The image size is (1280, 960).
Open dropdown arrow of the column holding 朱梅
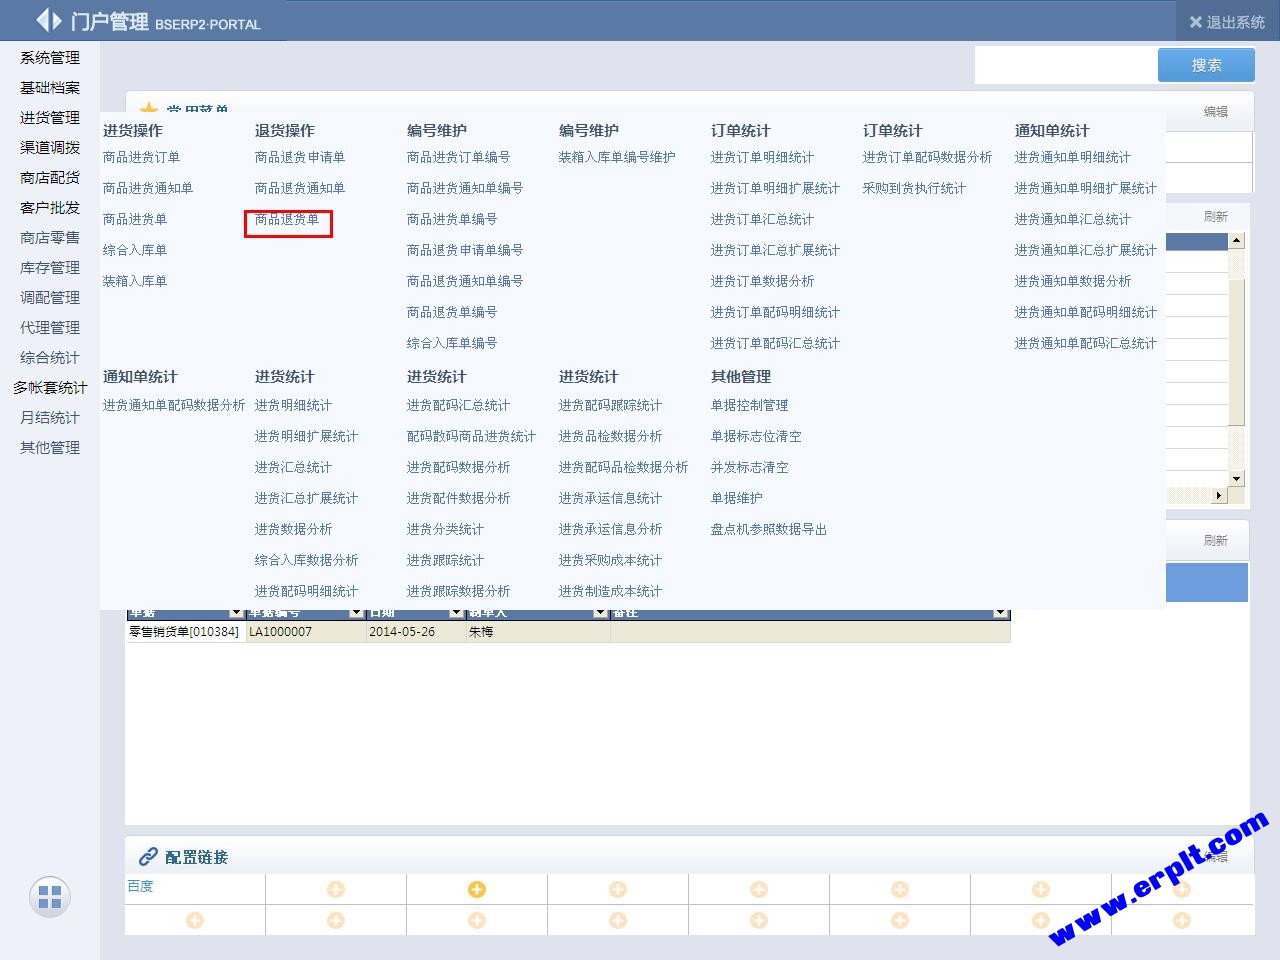click(x=600, y=613)
